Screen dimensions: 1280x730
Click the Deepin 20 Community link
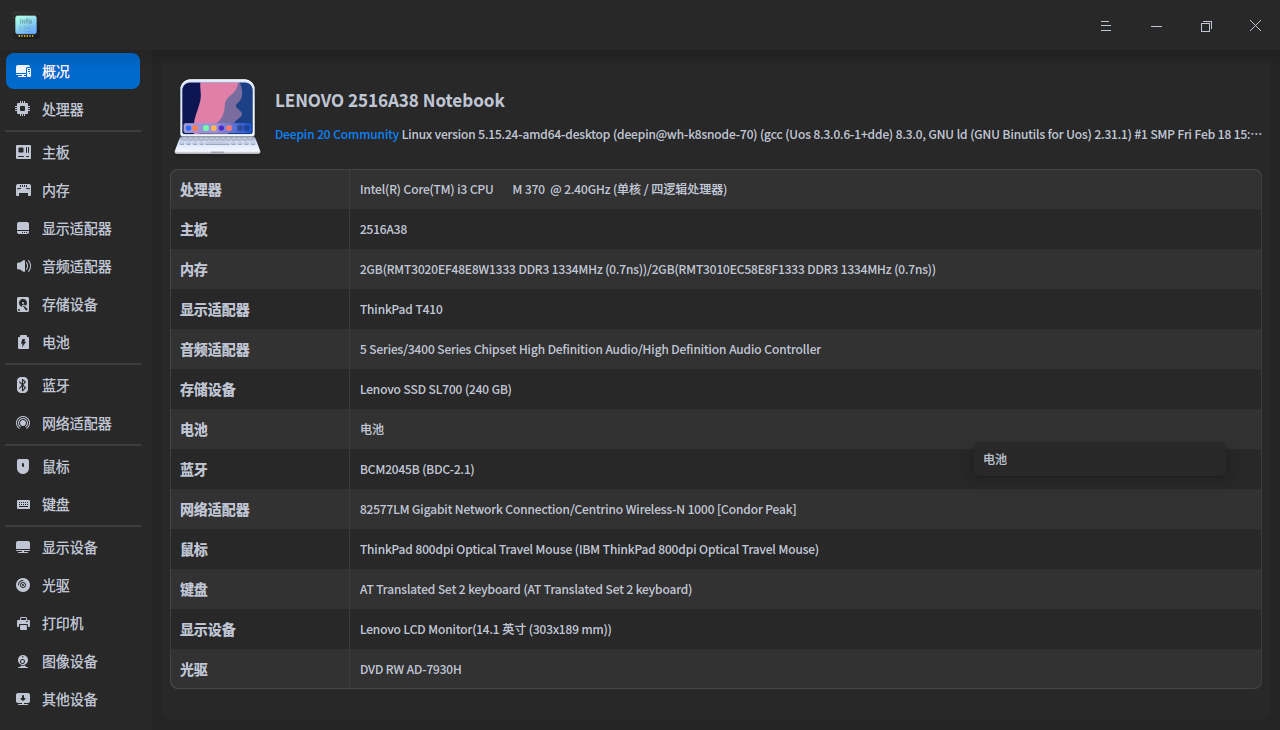[x=336, y=135]
